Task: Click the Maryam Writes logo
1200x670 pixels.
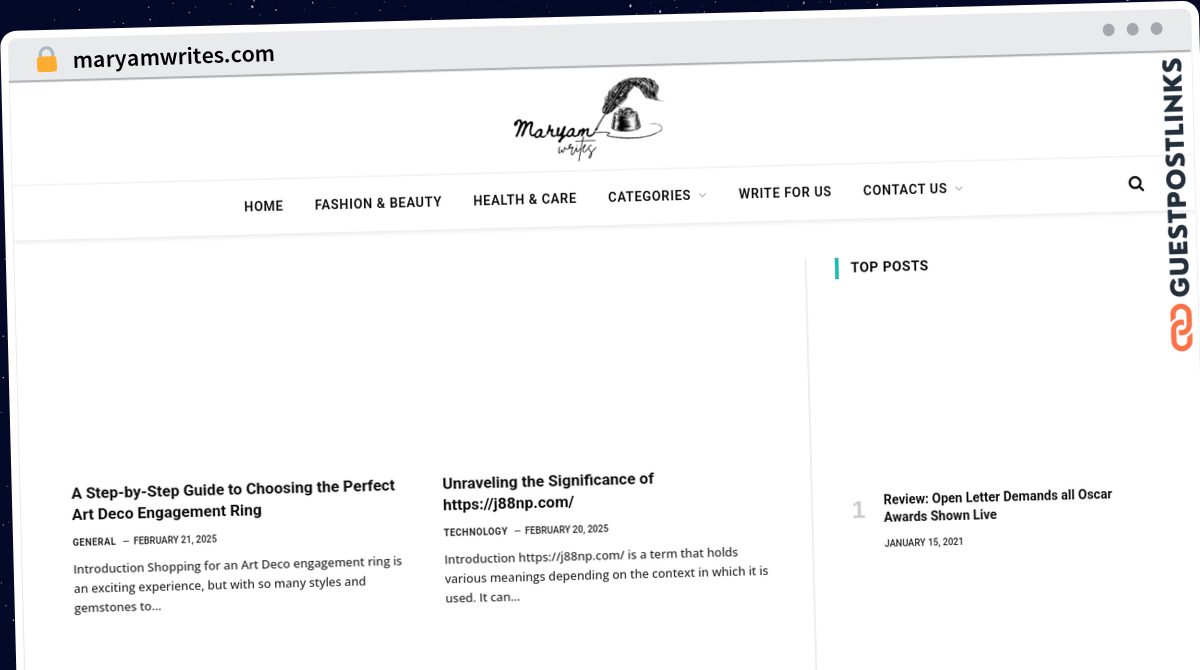Action: (588, 118)
